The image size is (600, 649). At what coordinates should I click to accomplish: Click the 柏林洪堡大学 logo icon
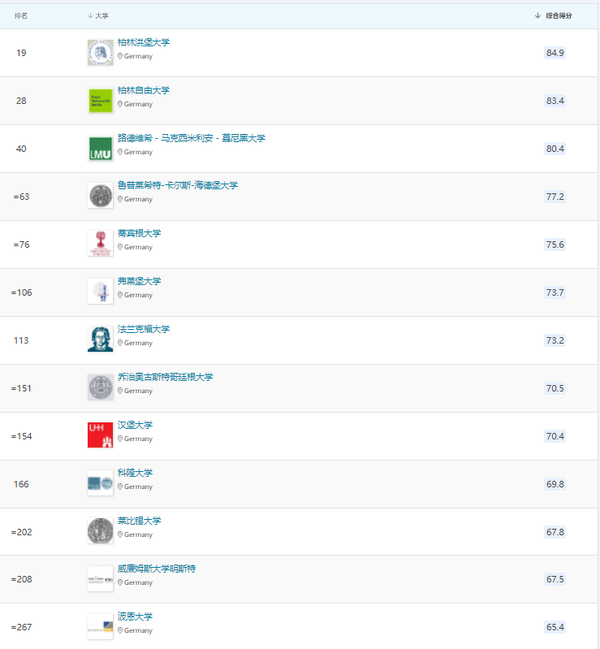click(x=100, y=53)
